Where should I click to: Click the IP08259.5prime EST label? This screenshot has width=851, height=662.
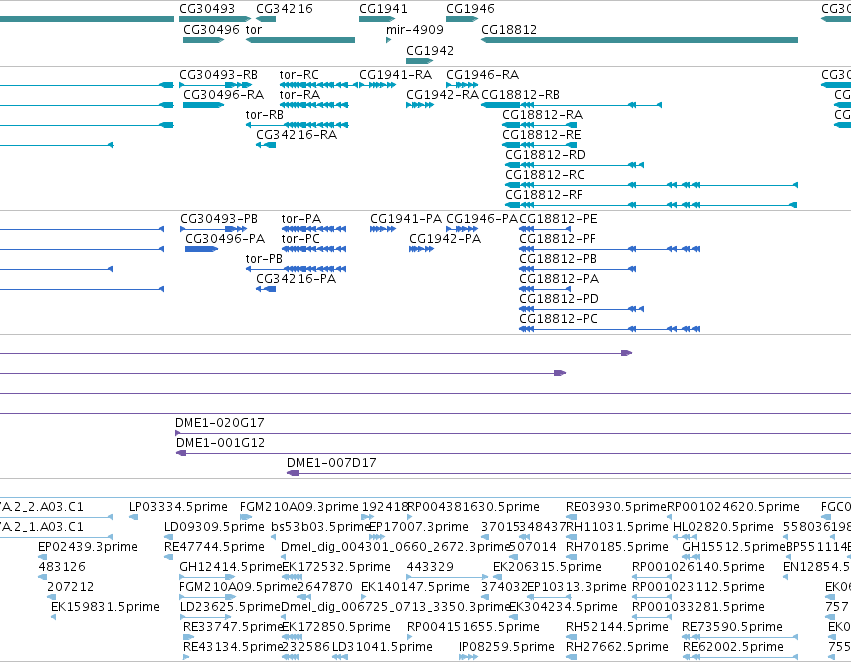[506, 648]
